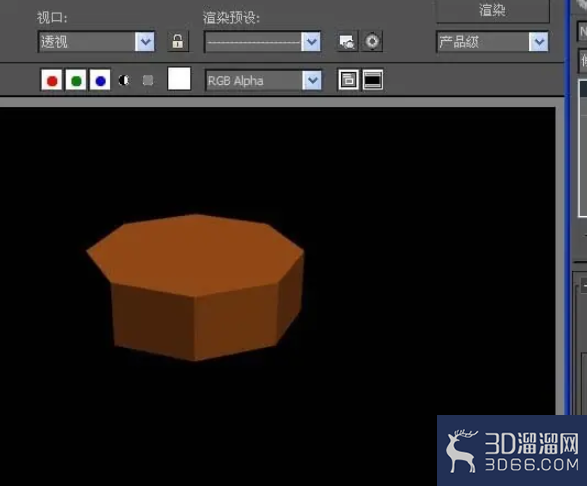The image size is (587, 486).
Task: Toggle the red channel button
Action: [52, 80]
